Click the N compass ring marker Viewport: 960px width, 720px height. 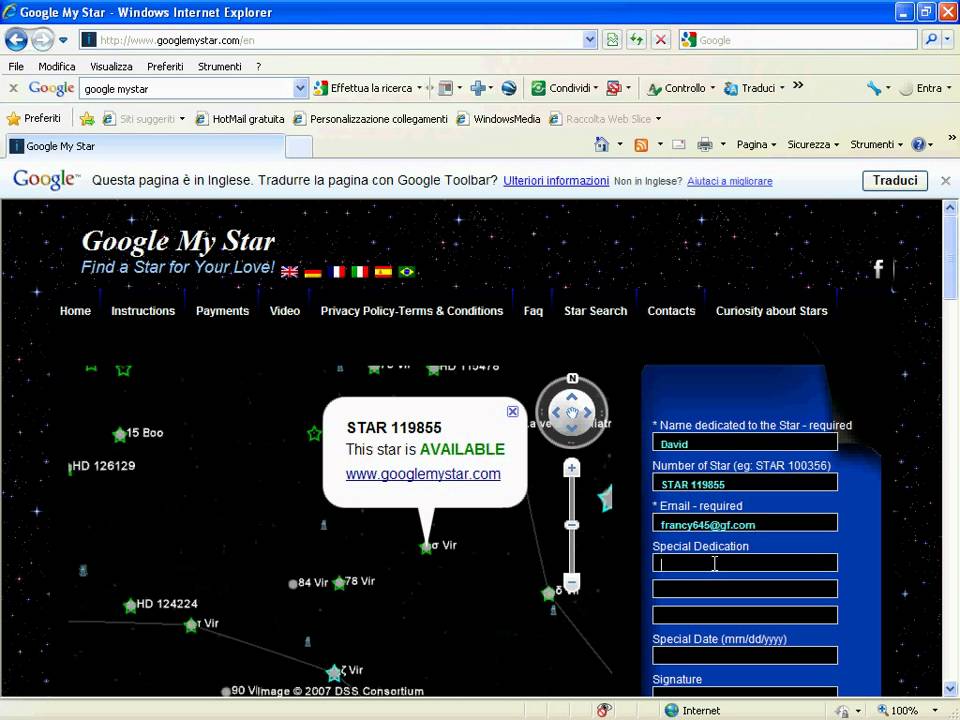click(x=572, y=378)
